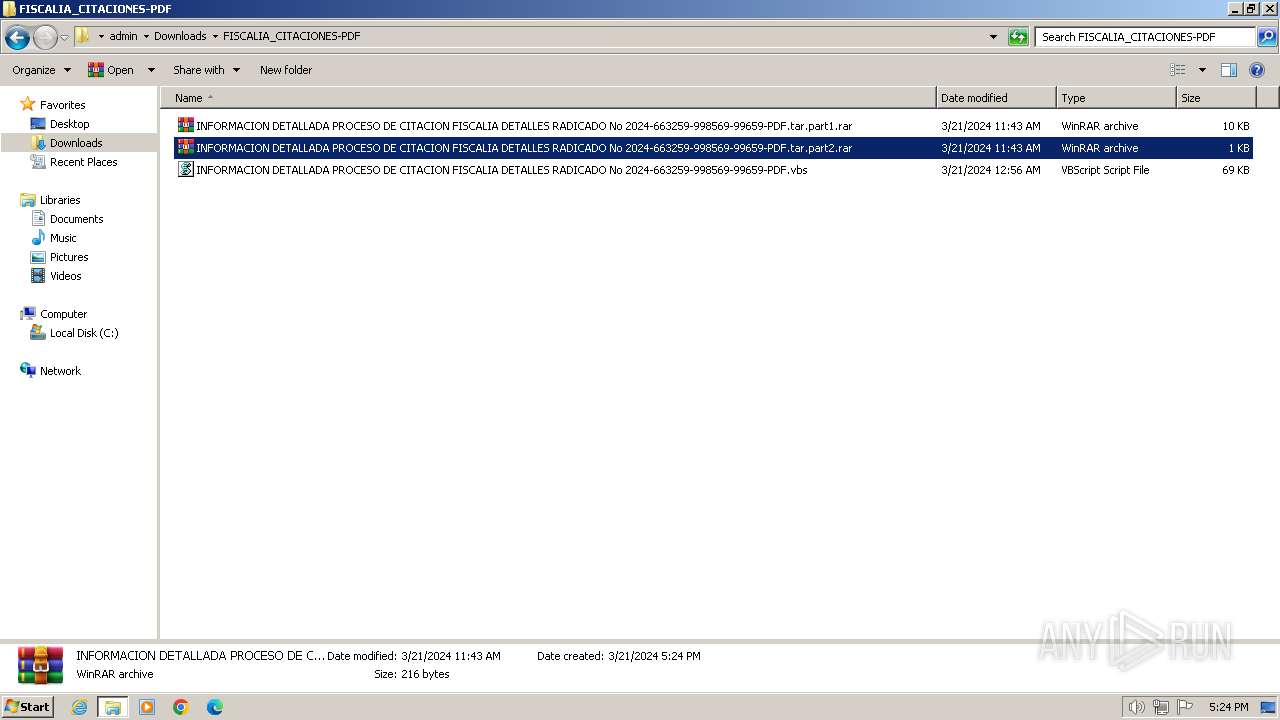The height and width of the screenshot is (720, 1280).
Task: Click the Start button
Action: tap(27, 707)
